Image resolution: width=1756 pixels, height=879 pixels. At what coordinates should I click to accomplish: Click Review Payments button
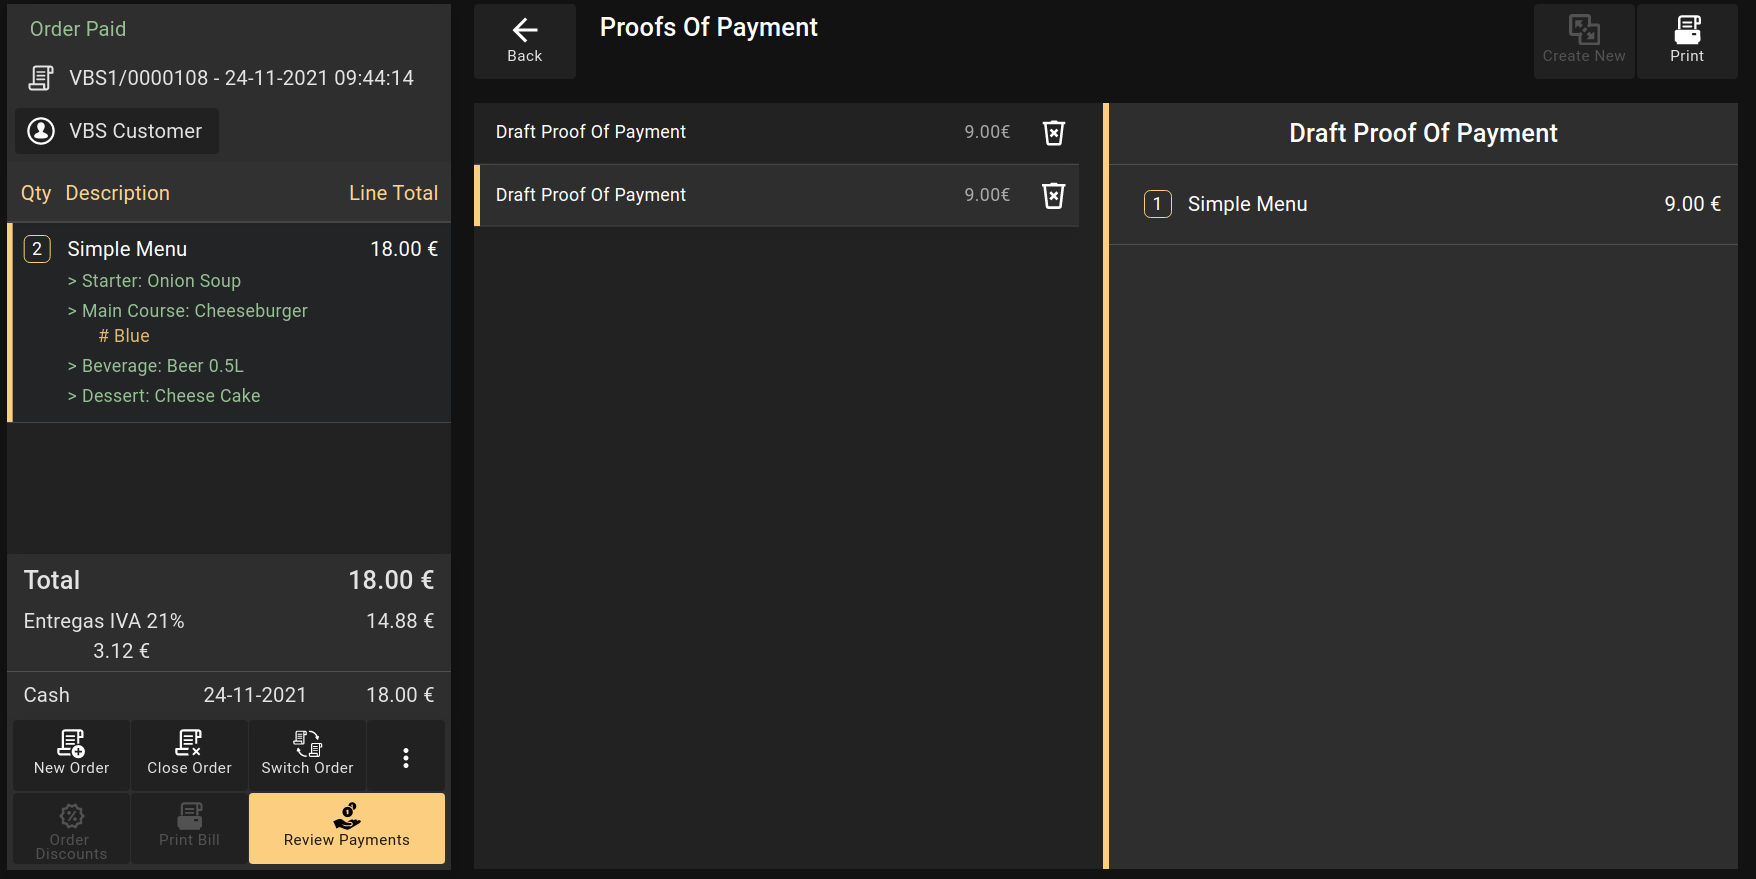click(346, 828)
